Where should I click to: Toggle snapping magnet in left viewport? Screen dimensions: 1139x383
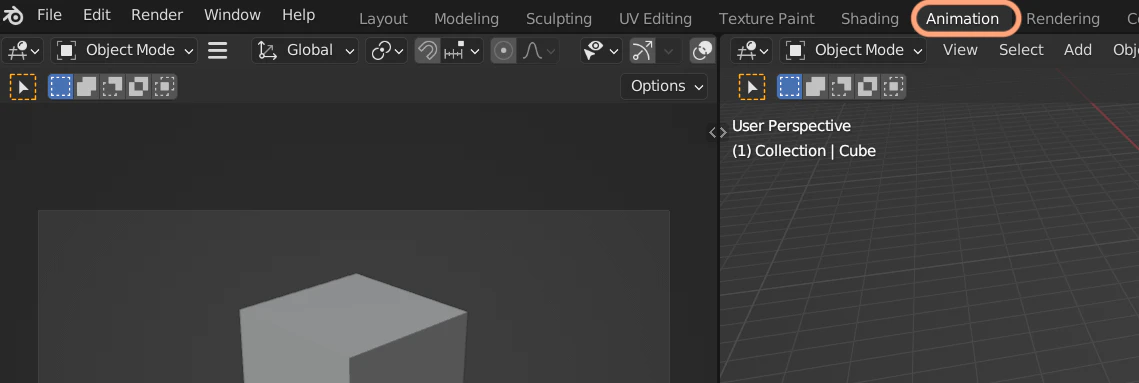[428, 50]
